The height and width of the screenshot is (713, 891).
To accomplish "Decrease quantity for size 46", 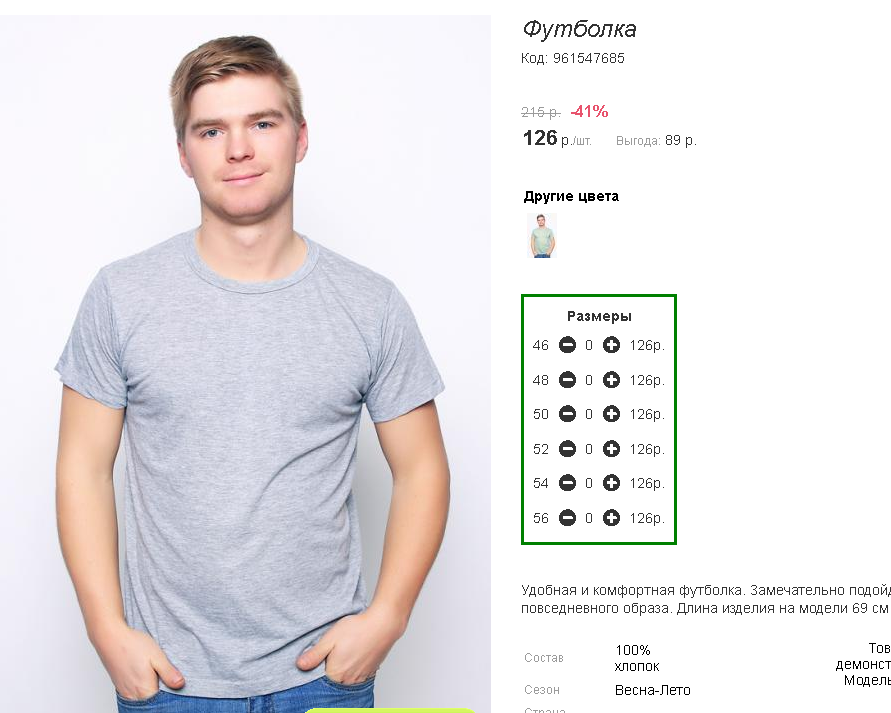I will 567,345.
